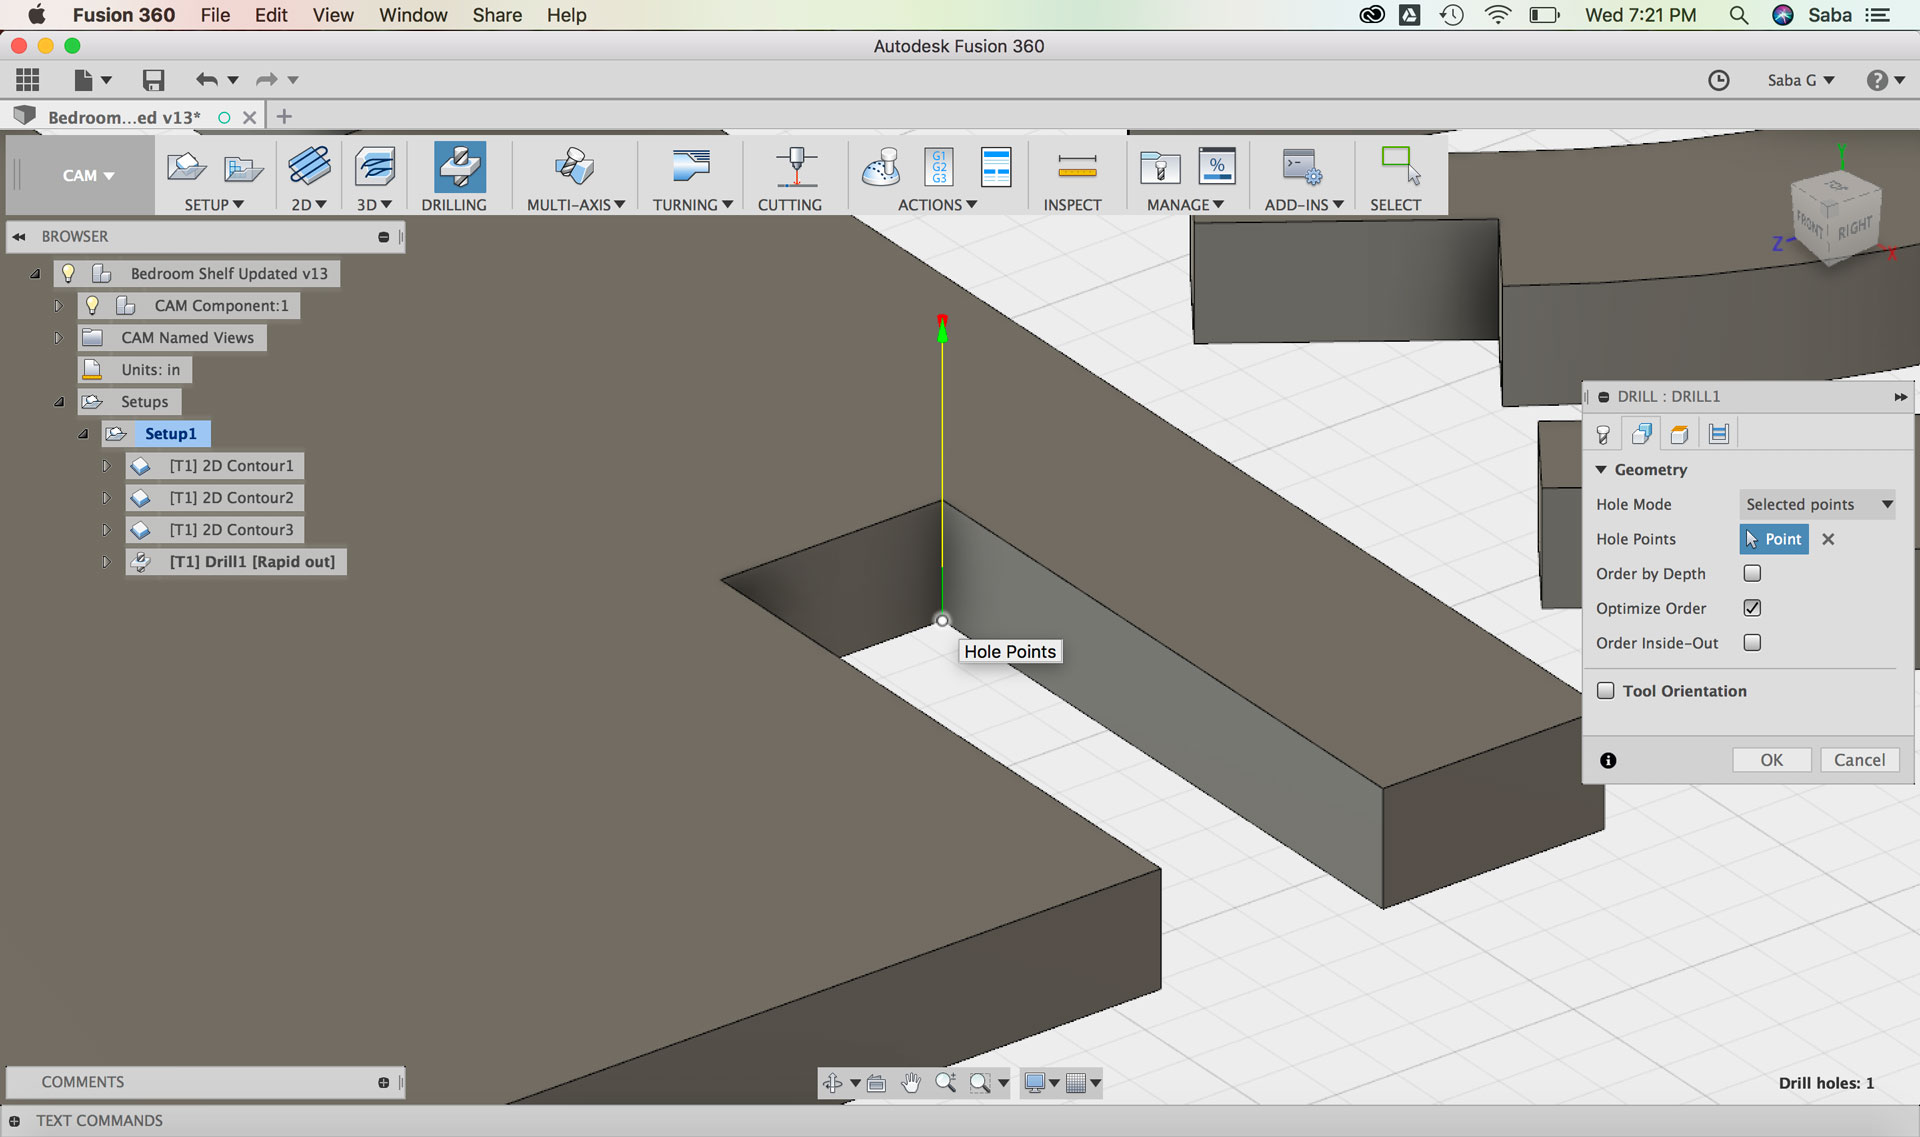Click Cancel in the Drill dialog
This screenshot has width=1920, height=1137.
point(1858,760)
